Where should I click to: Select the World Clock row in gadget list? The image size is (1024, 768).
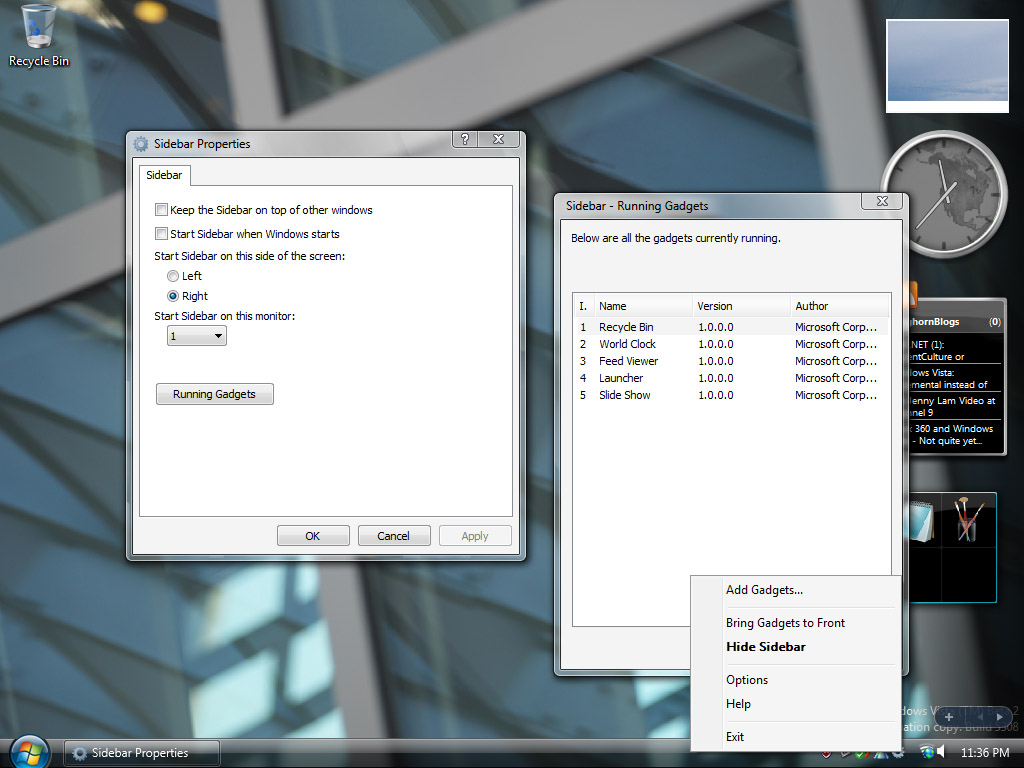point(731,344)
